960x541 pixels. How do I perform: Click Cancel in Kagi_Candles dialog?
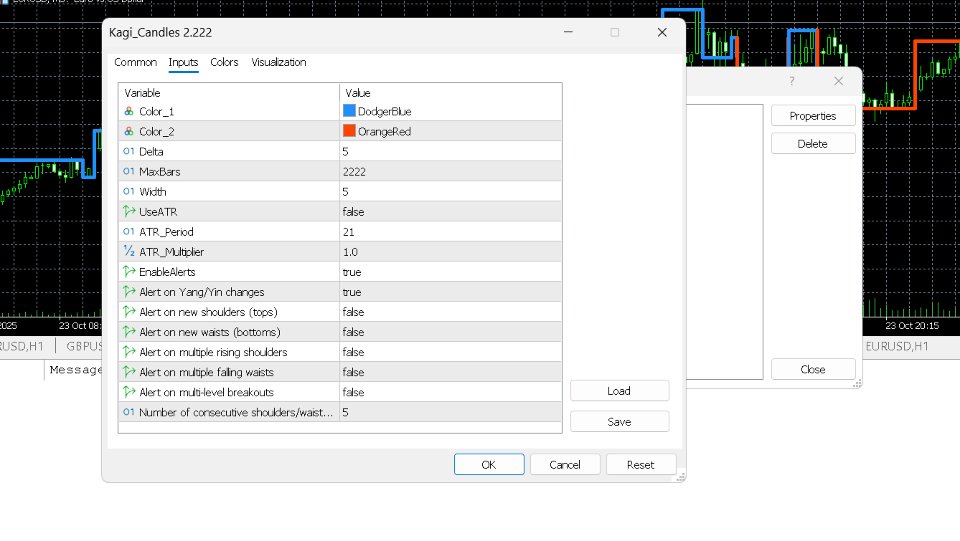[x=564, y=465]
